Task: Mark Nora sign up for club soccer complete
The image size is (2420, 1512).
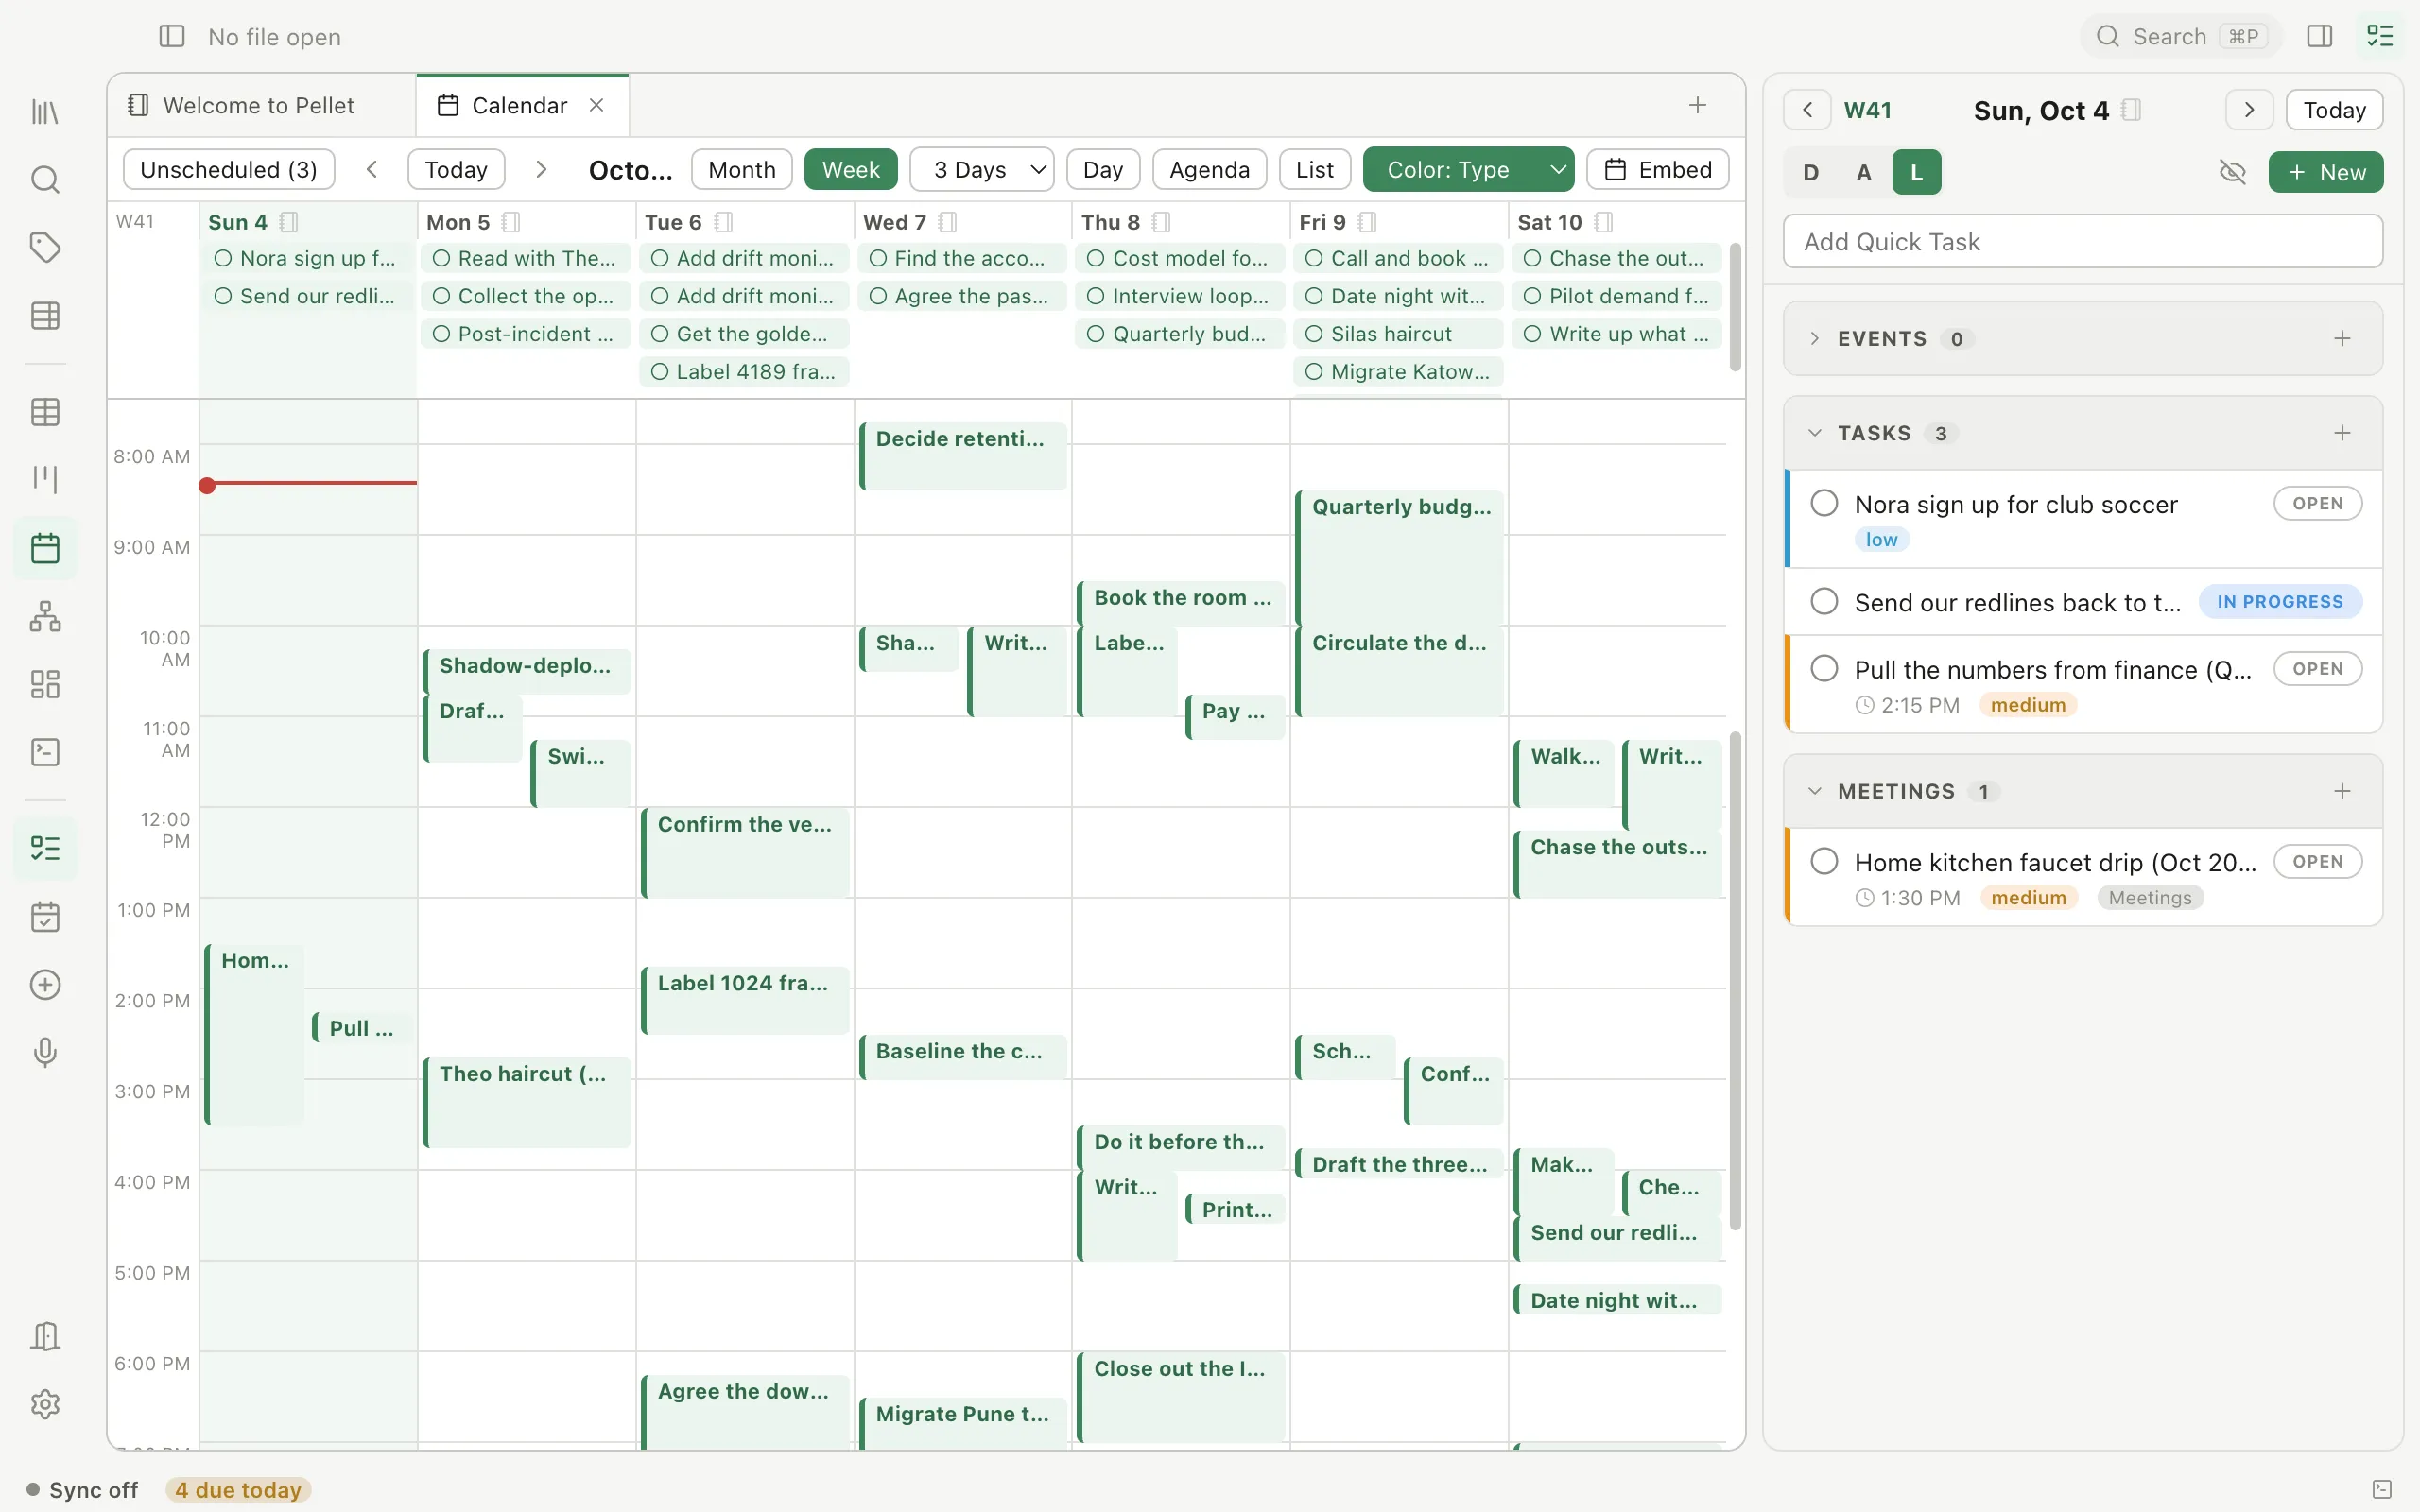Action: pyautogui.click(x=1824, y=503)
